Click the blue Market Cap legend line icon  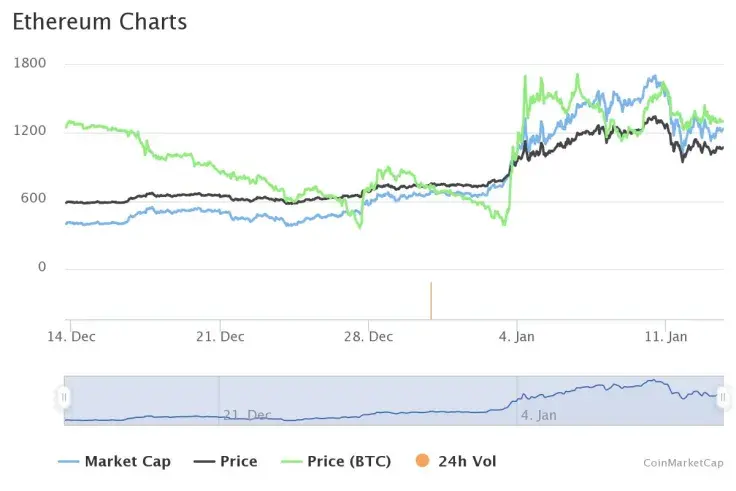click(x=68, y=462)
